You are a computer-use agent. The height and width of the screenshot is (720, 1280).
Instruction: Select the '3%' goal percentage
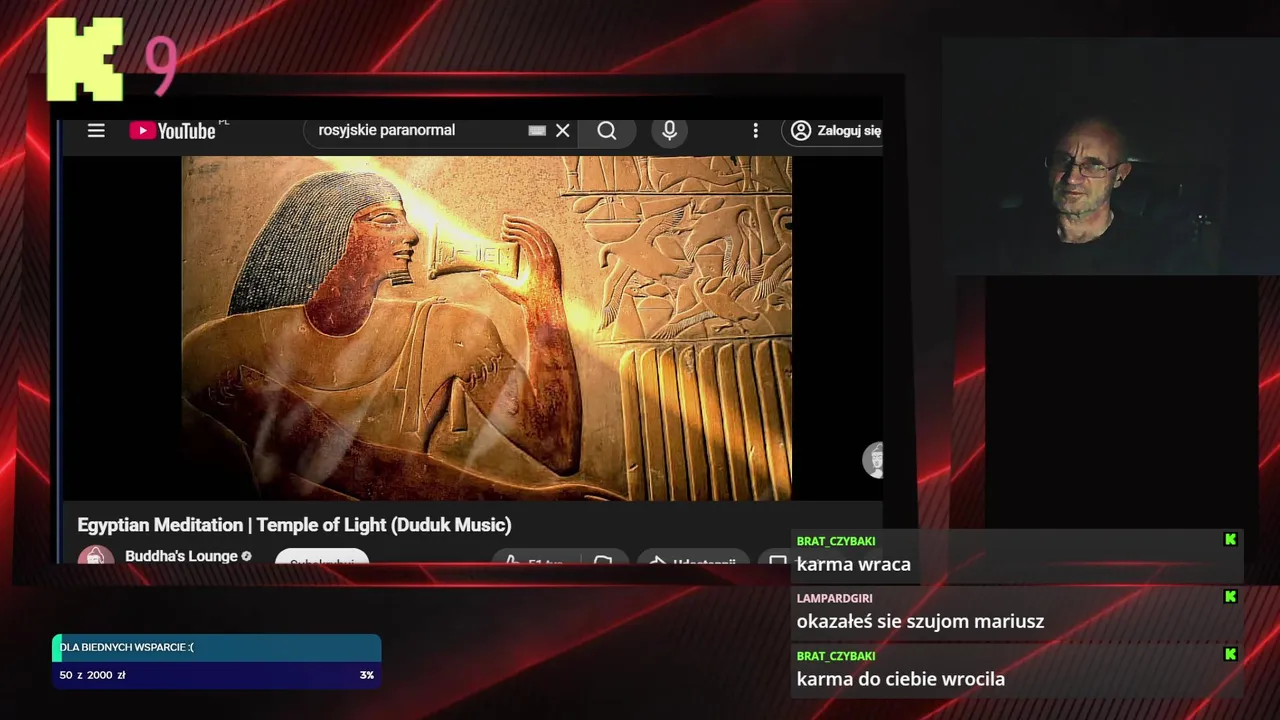(x=366, y=675)
